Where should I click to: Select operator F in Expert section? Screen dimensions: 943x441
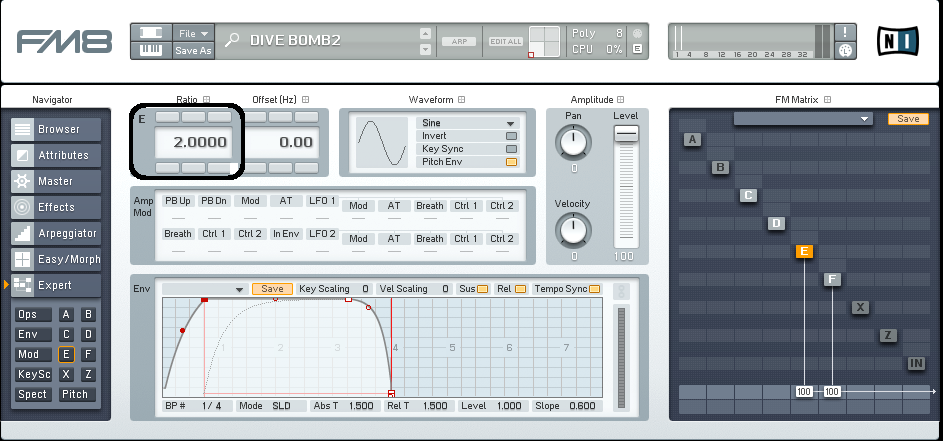click(88, 354)
